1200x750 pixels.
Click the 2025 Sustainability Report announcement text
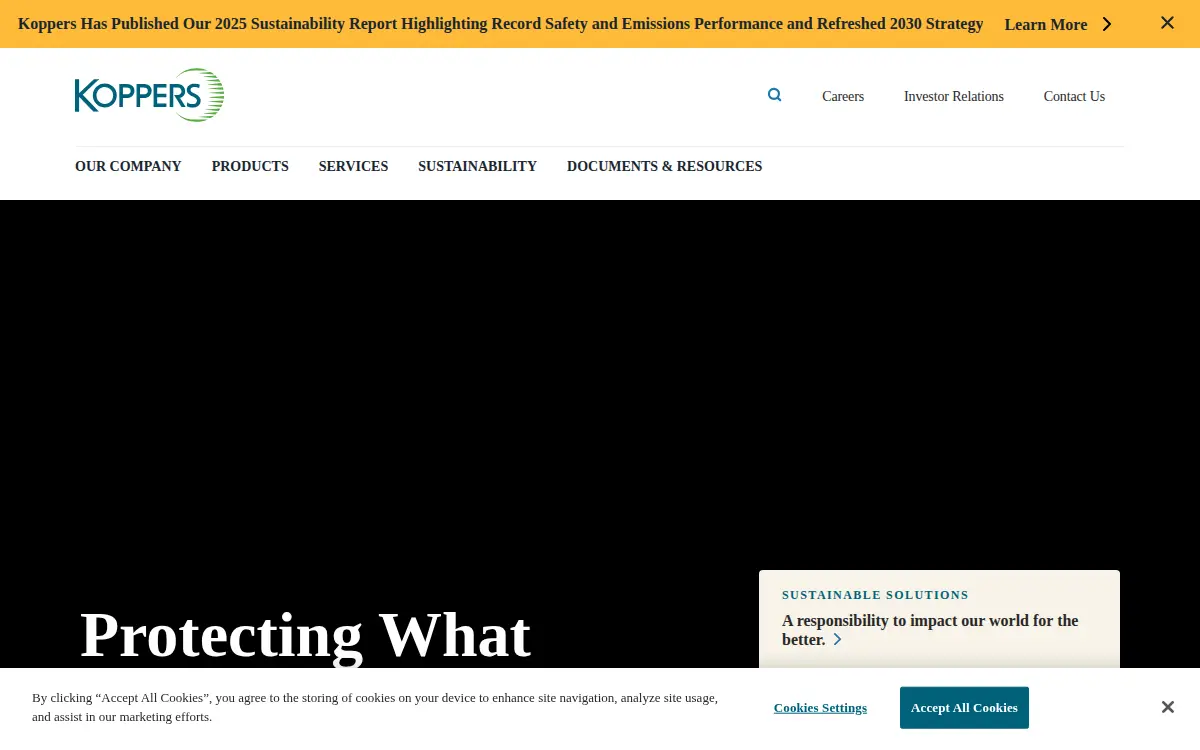pyautogui.click(x=500, y=24)
